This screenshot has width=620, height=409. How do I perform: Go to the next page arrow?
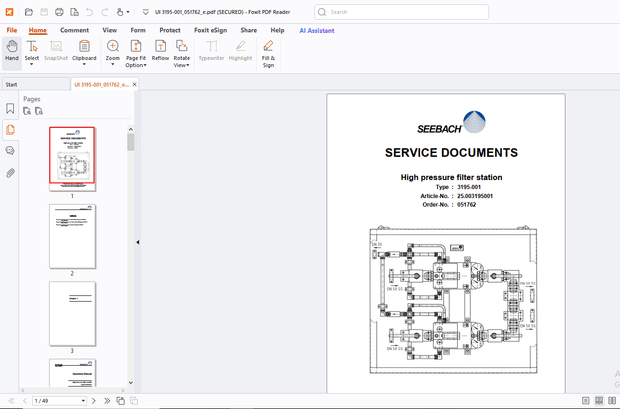[x=93, y=400]
